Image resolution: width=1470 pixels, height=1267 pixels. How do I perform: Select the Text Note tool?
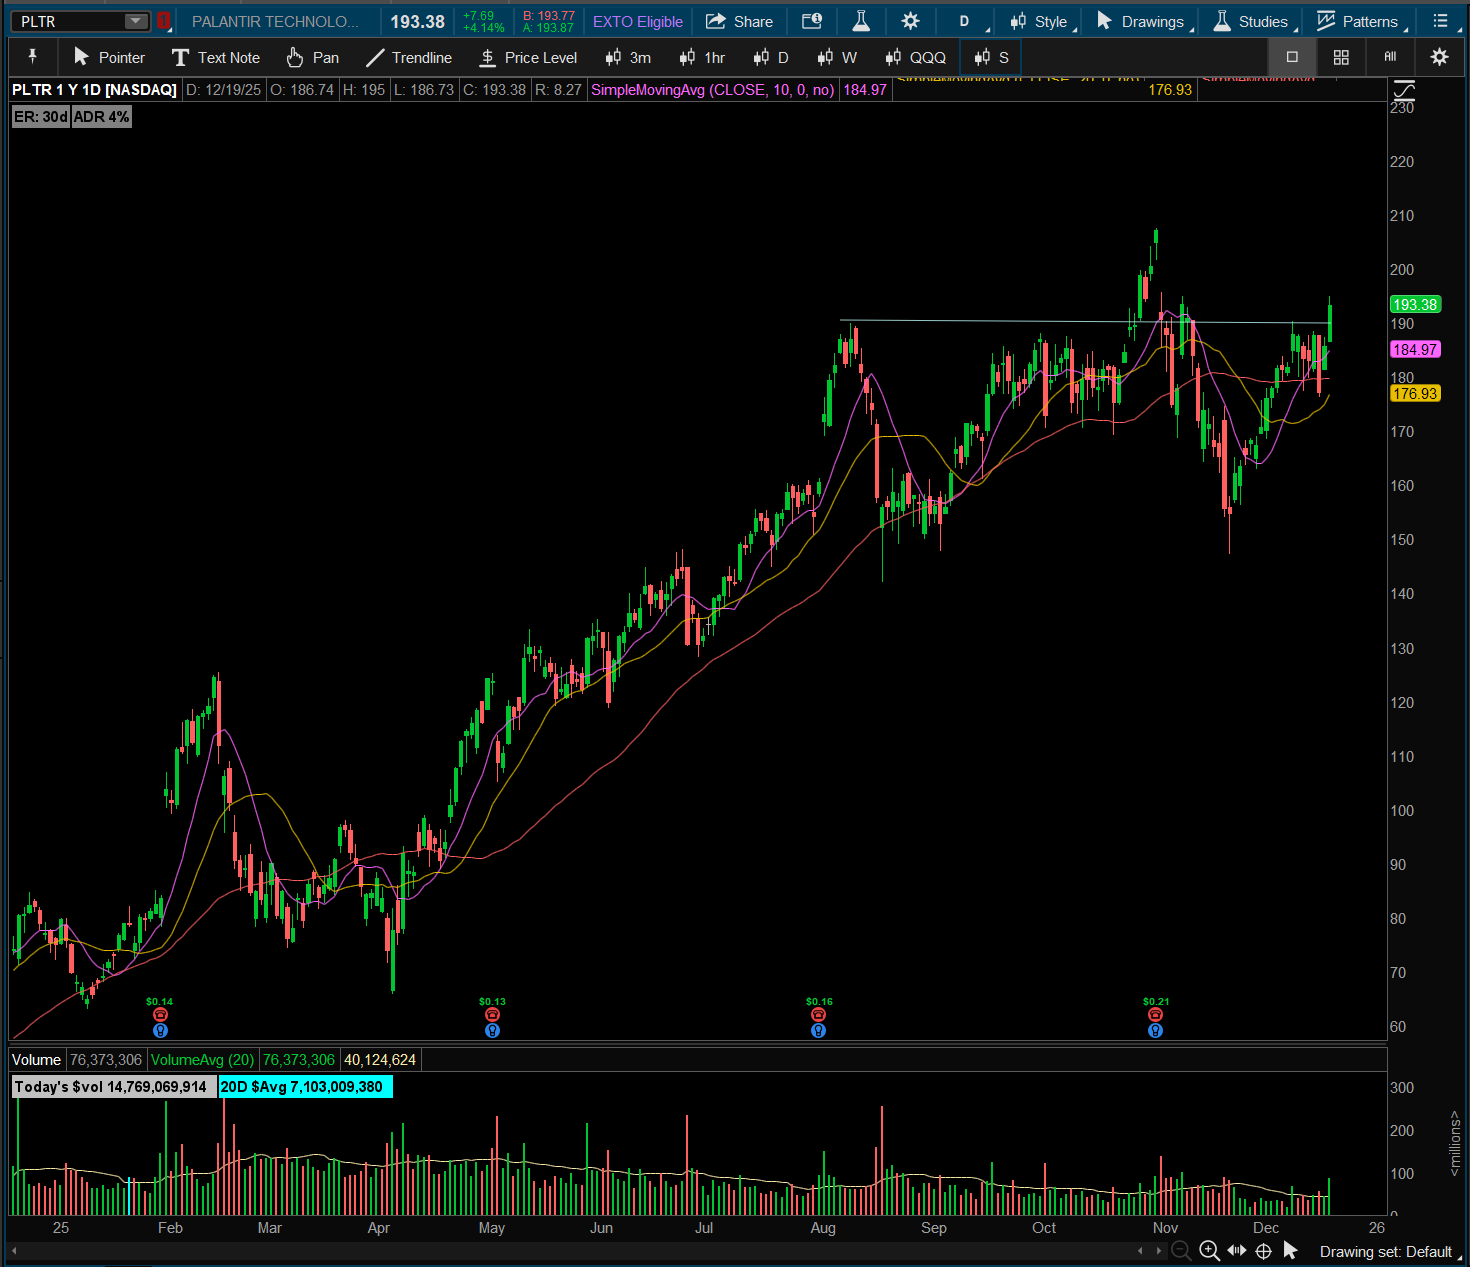(215, 57)
